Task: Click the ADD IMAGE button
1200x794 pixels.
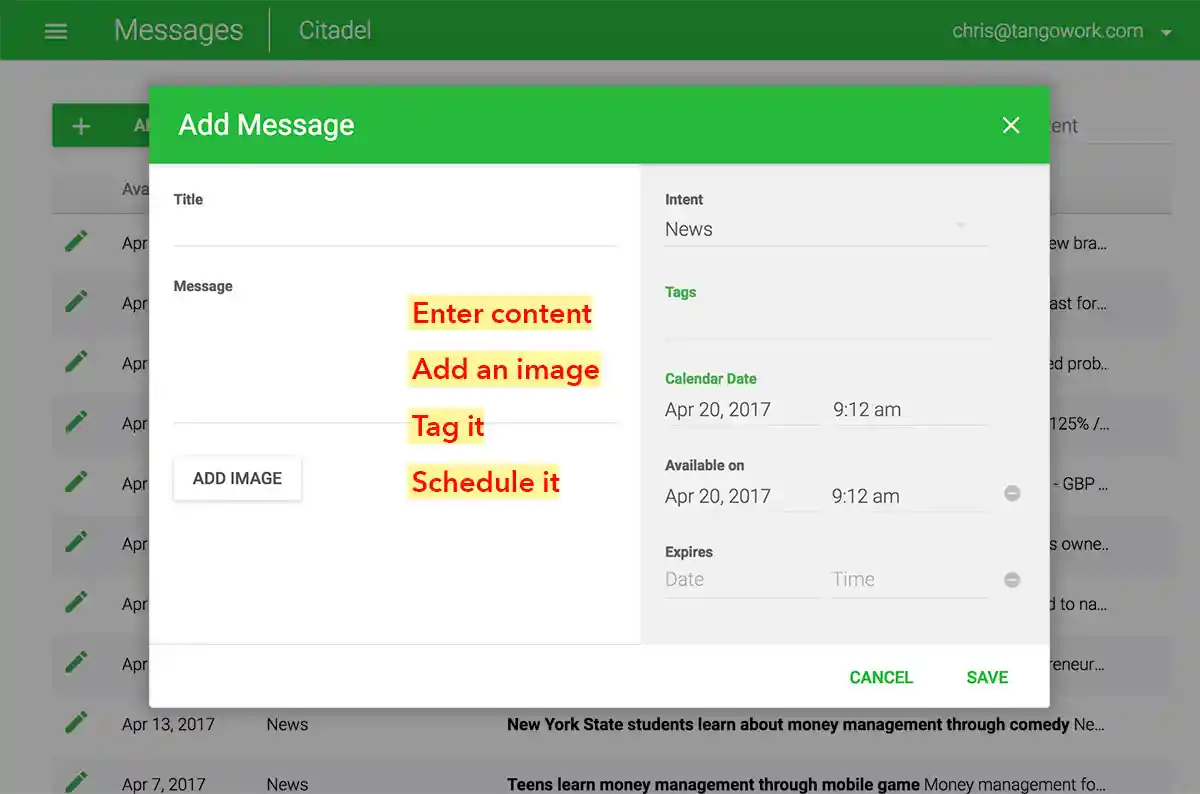Action: coord(237,478)
